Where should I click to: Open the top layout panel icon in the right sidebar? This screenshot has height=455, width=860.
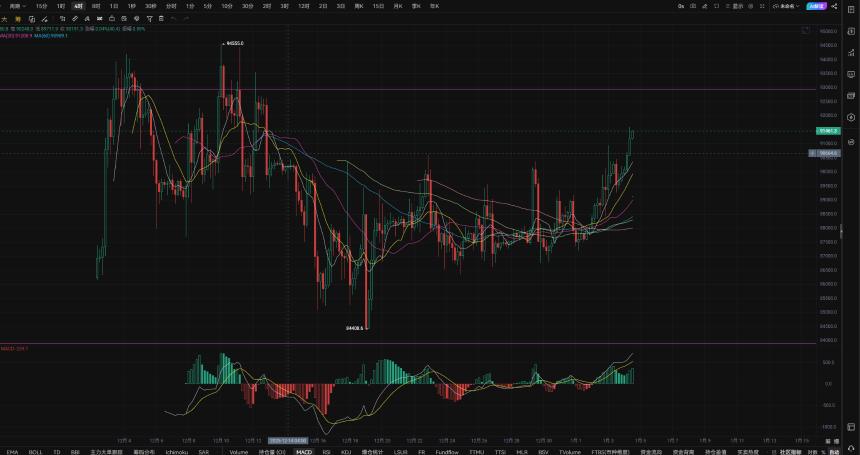click(851, 9)
